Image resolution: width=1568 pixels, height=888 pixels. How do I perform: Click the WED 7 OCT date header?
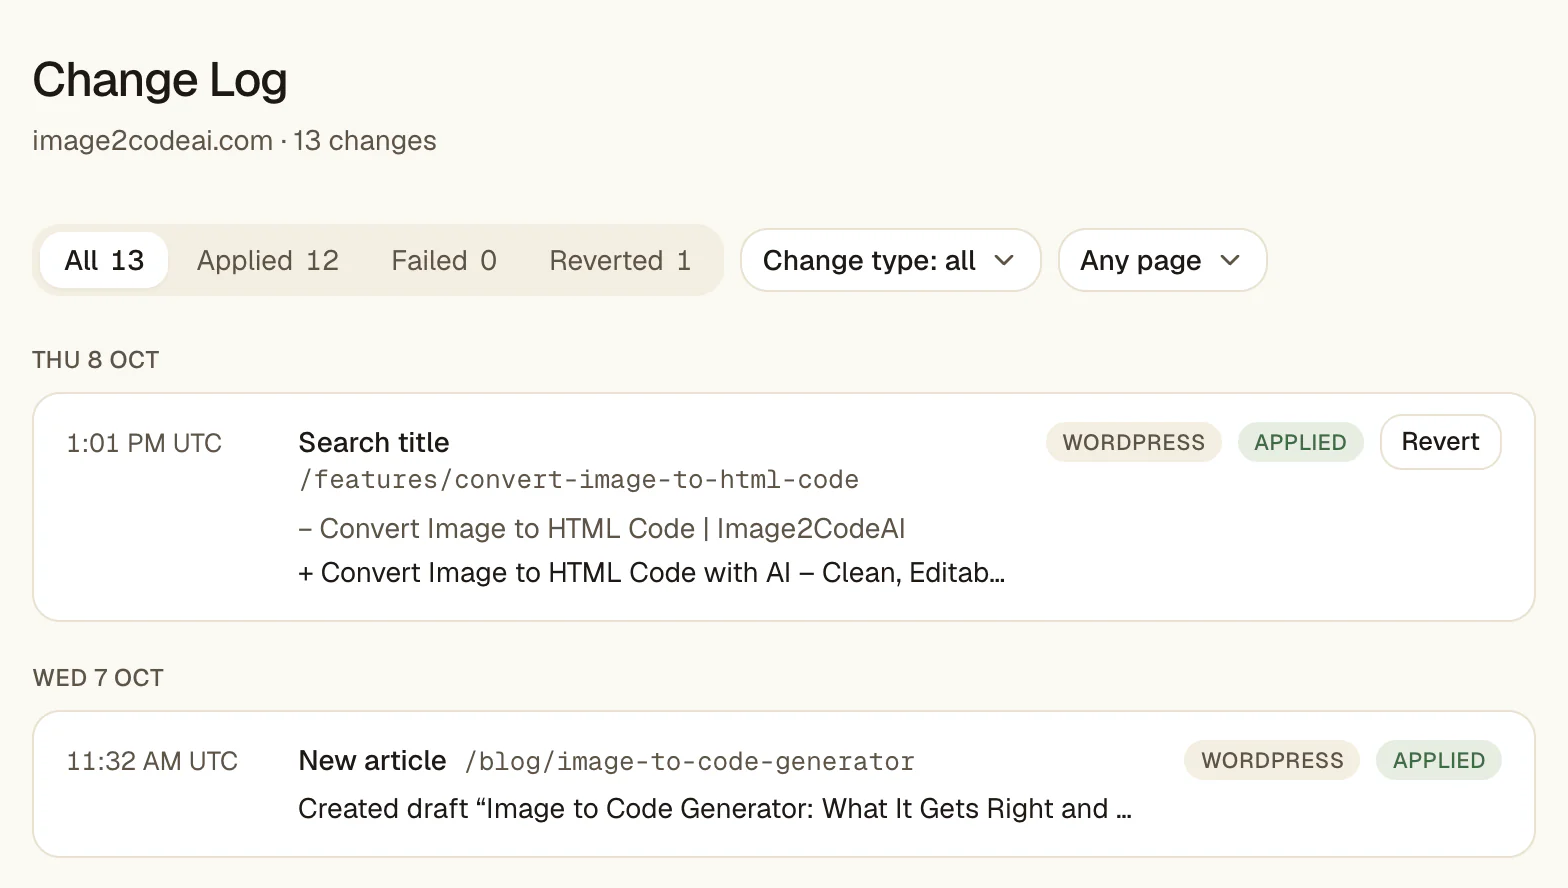coord(98,678)
